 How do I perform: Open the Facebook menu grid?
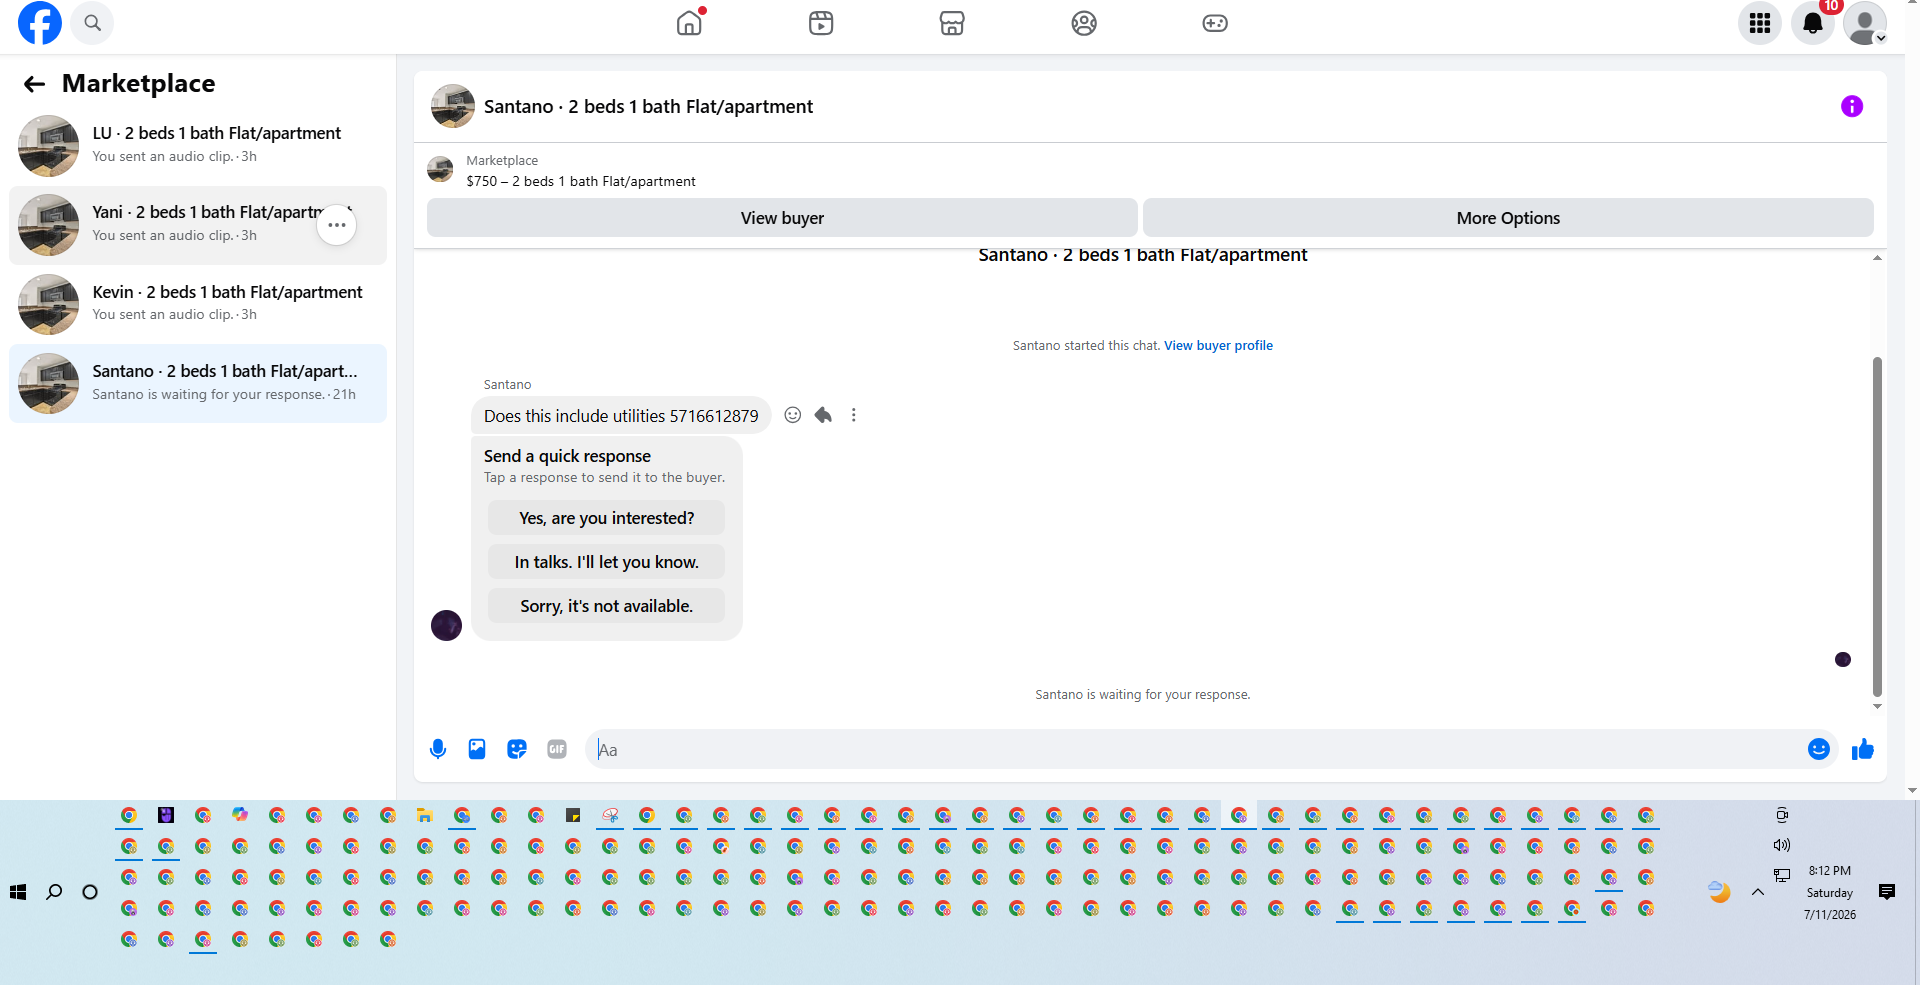(x=1760, y=23)
